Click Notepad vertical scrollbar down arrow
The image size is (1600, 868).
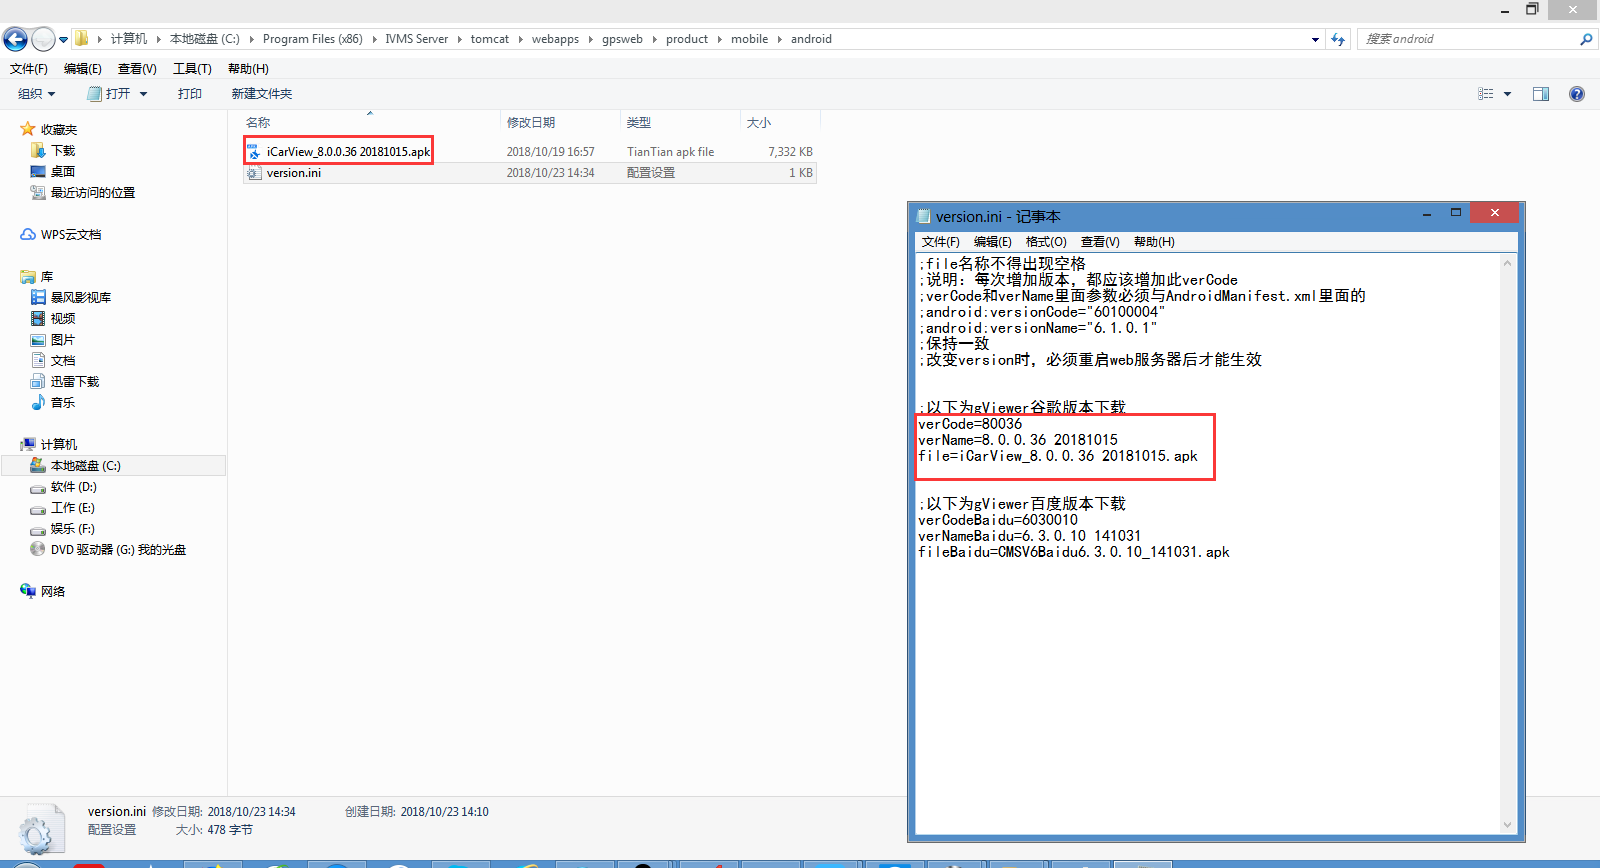pyautogui.click(x=1507, y=825)
